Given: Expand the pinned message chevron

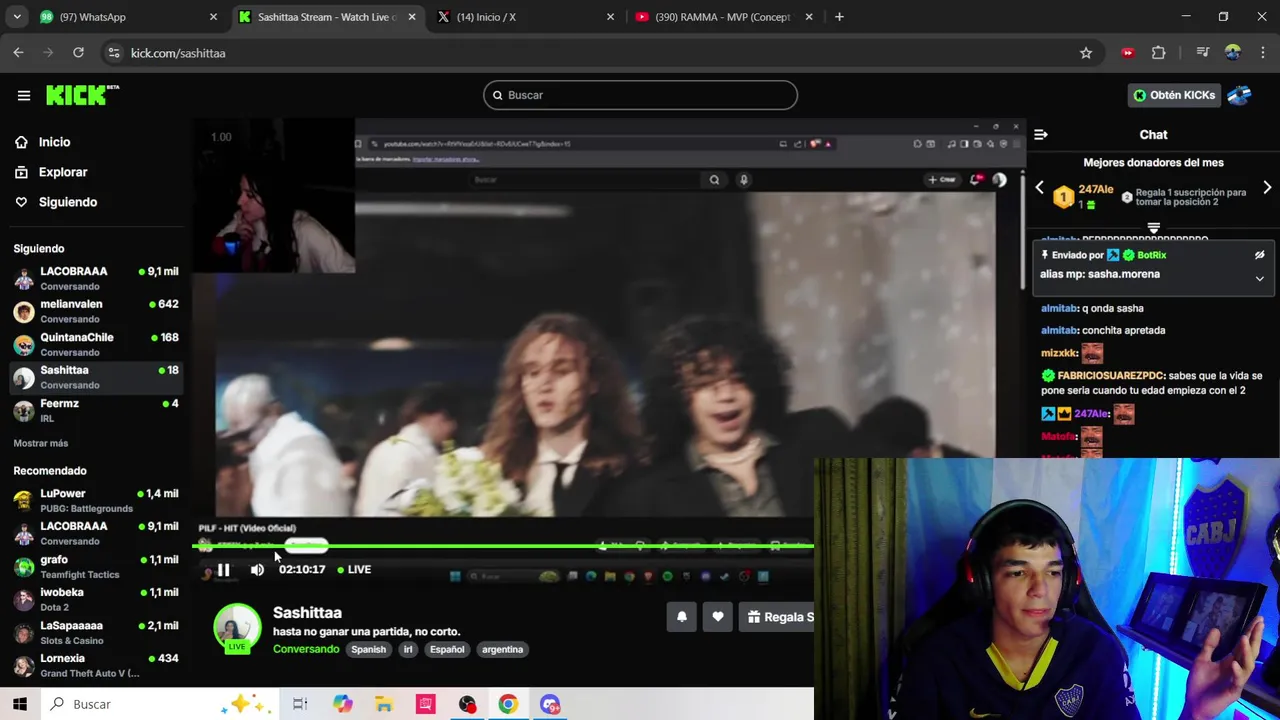Looking at the screenshot, I should [x=1260, y=279].
